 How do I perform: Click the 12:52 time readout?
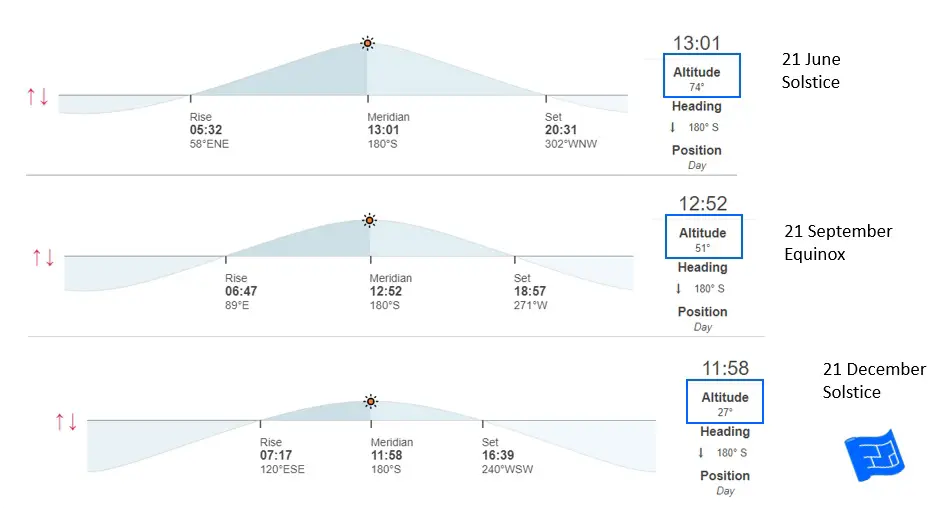click(x=703, y=204)
